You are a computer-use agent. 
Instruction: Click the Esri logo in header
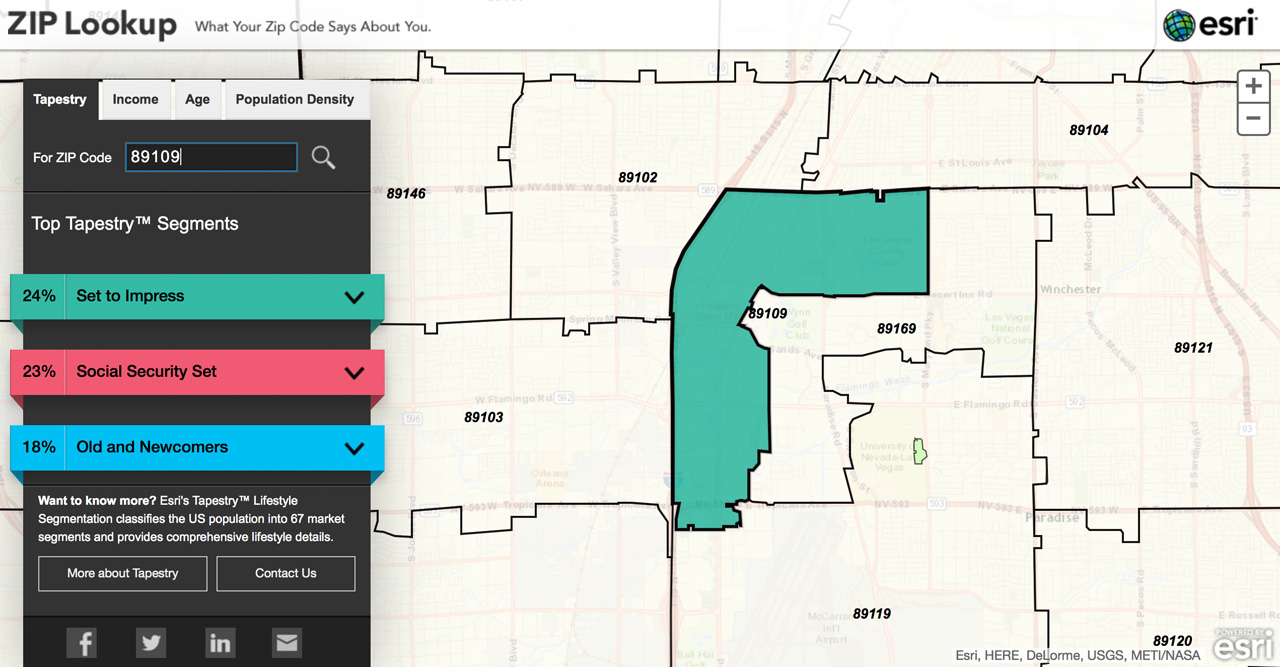(x=1211, y=24)
